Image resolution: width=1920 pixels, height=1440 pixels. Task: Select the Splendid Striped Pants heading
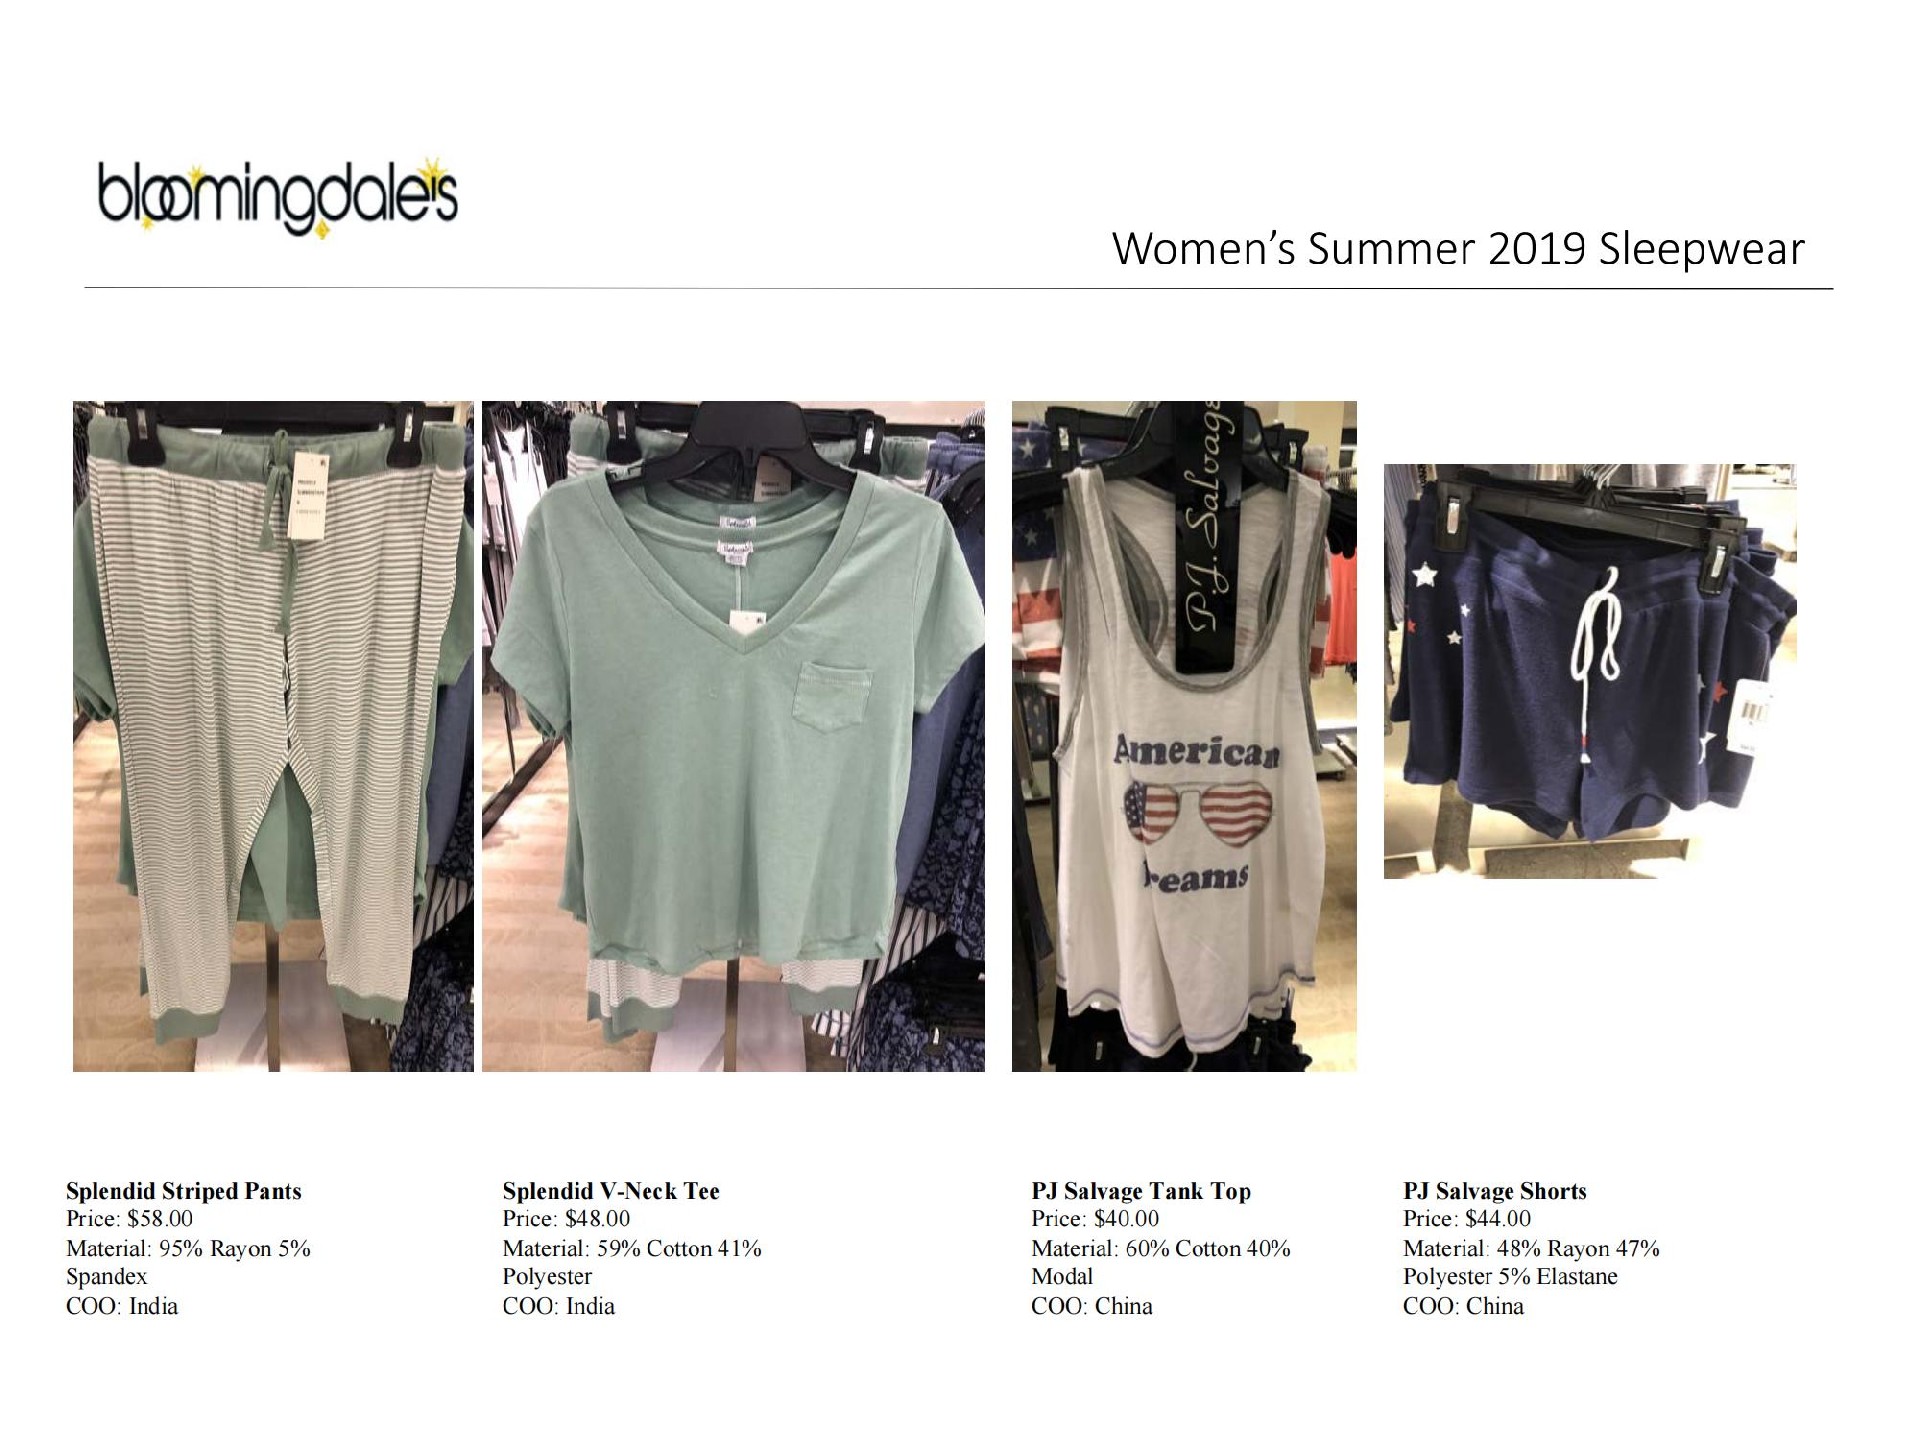click(x=183, y=1191)
